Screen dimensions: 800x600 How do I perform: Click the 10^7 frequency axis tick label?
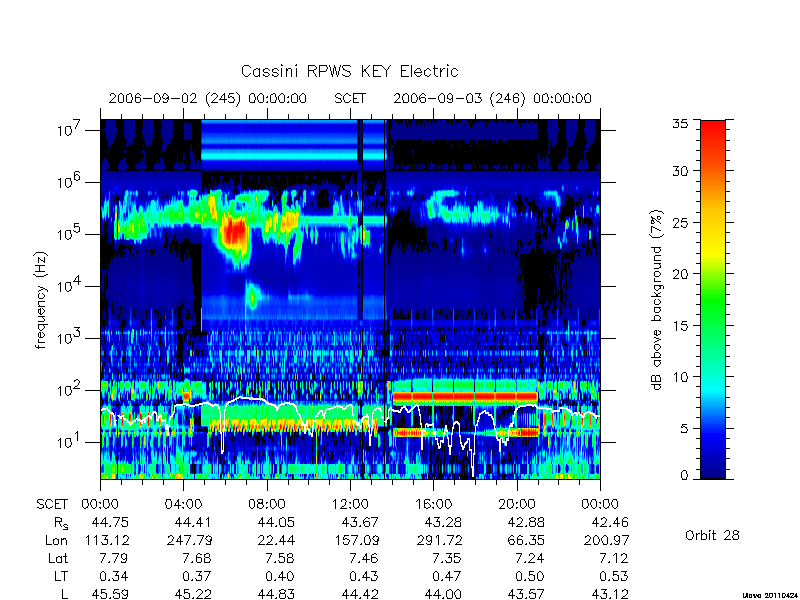pyautogui.click(x=68, y=130)
